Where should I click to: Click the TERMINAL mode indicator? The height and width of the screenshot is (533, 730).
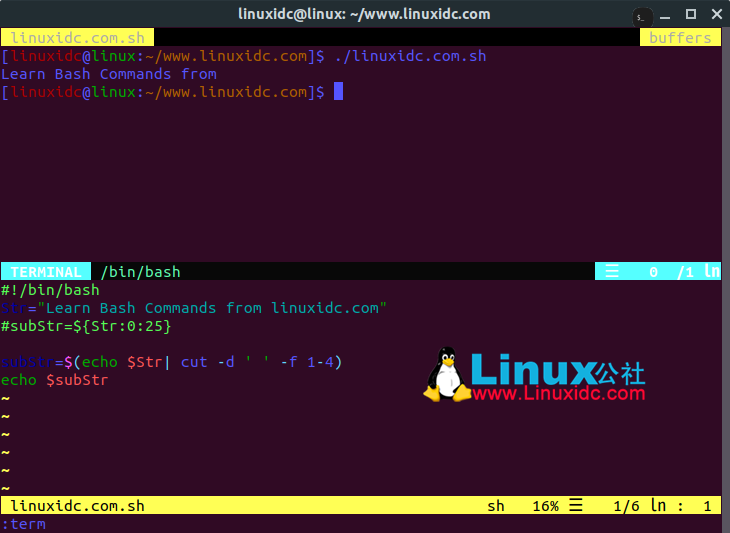pyautogui.click(x=46, y=271)
